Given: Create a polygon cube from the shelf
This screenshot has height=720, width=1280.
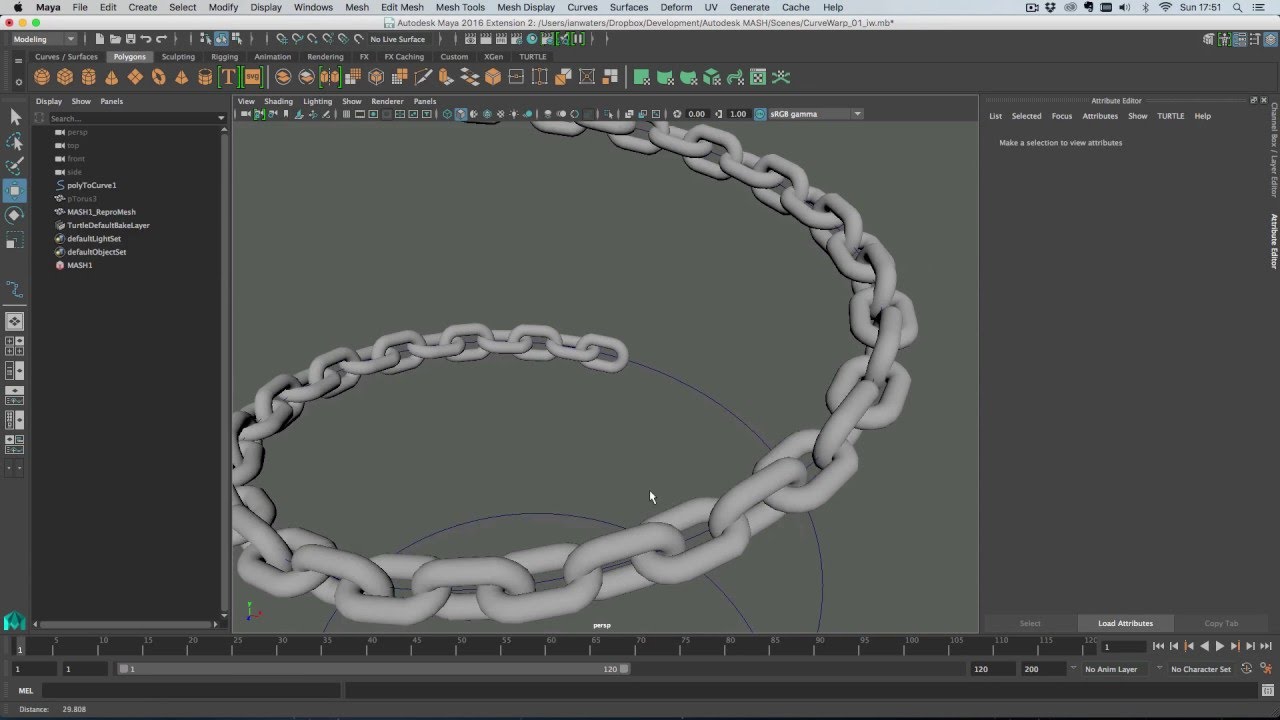Looking at the screenshot, I should click(65, 77).
